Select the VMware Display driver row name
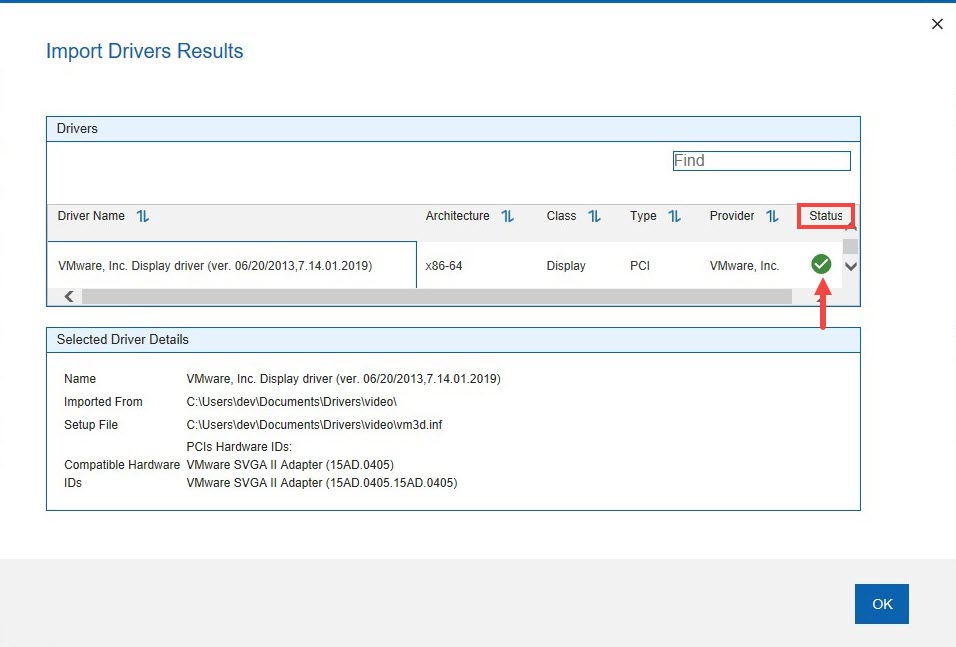The width and height of the screenshot is (956, 647). tap(215, 266)
